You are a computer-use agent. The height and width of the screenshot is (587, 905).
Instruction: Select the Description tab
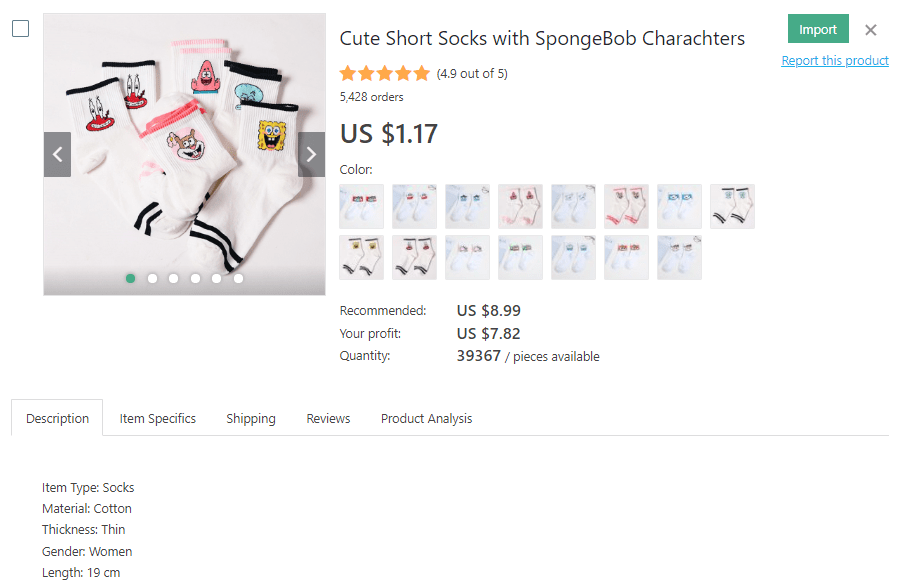pos(57,418)
